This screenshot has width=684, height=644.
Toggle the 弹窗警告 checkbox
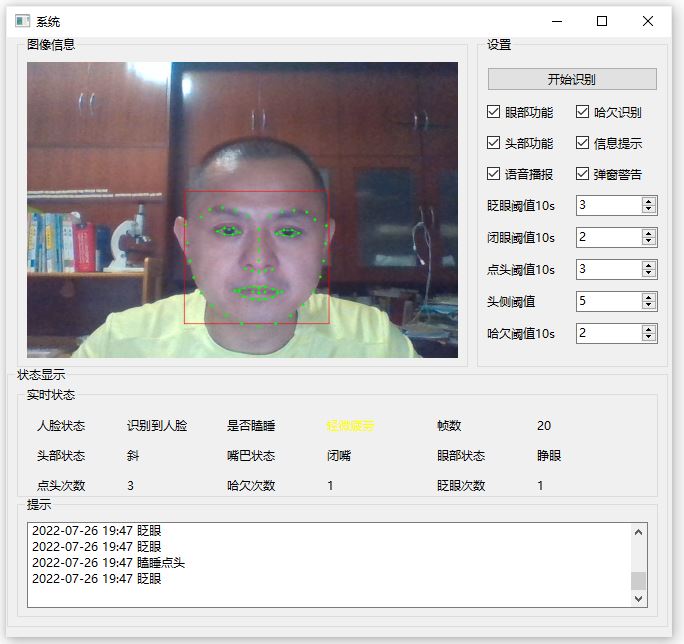coord(583,174)
